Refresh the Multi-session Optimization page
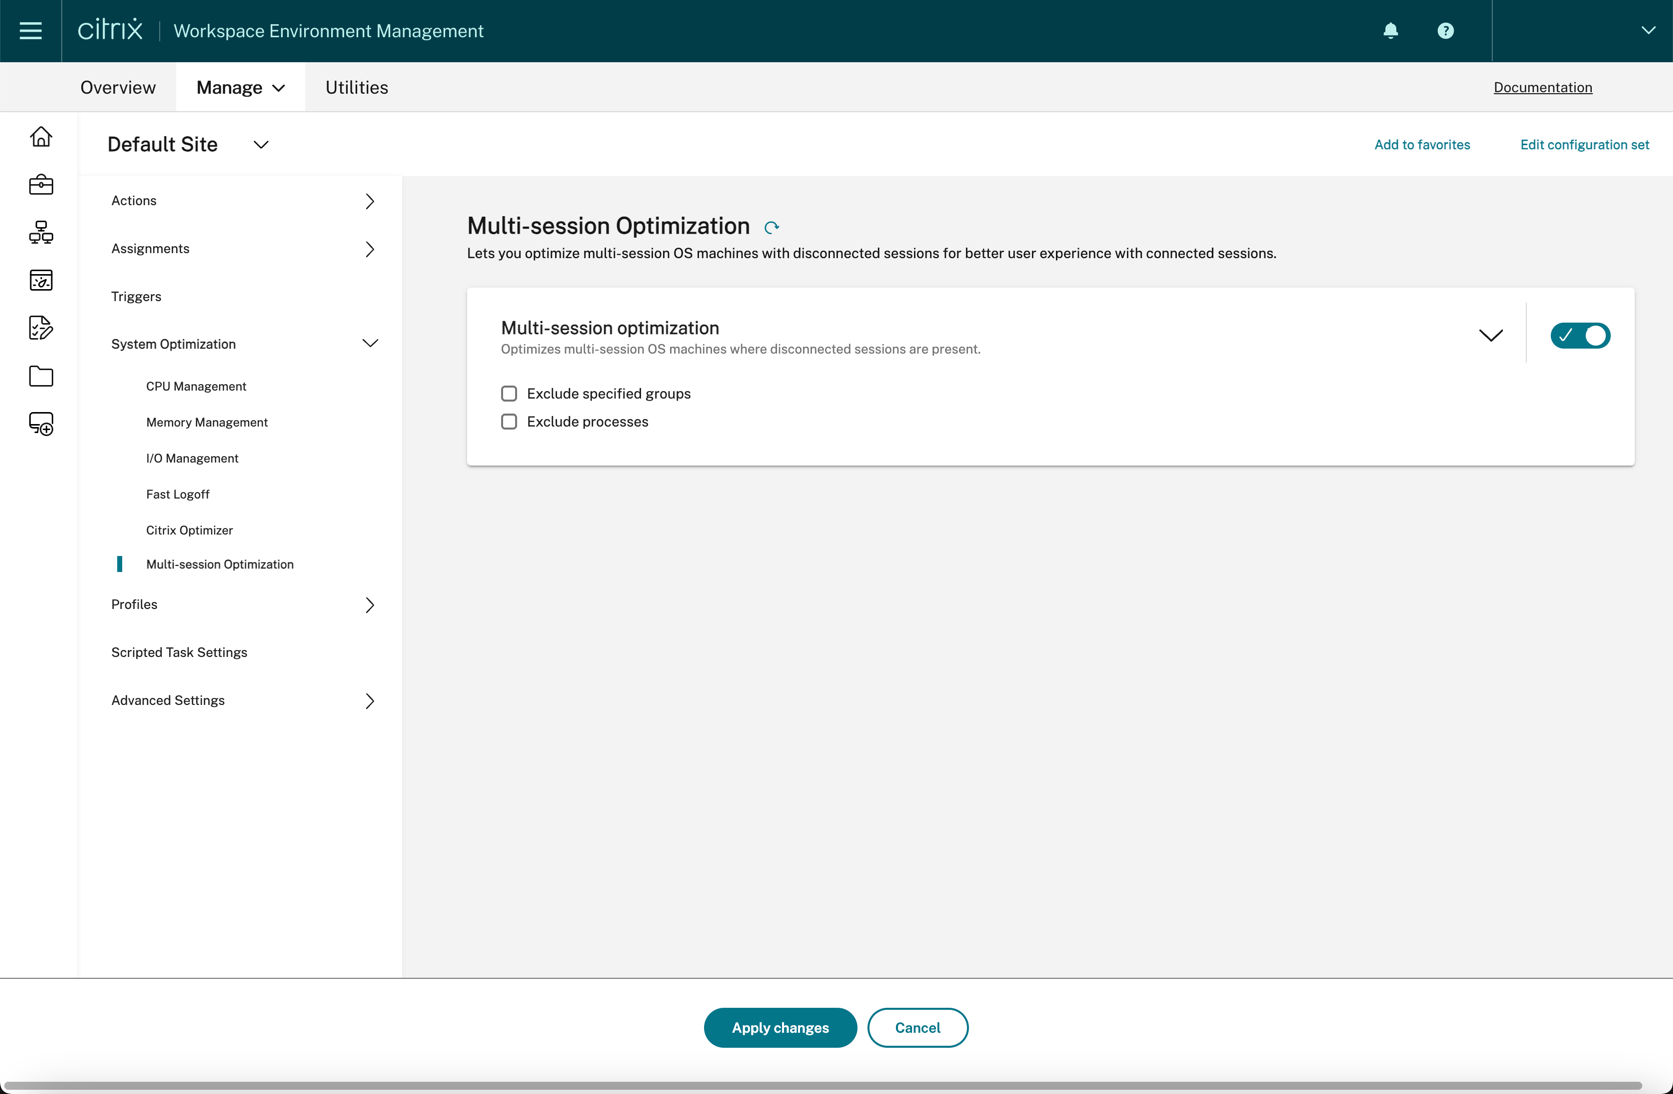Screen dimensions: 1673x1094 [x=772, y=228]
